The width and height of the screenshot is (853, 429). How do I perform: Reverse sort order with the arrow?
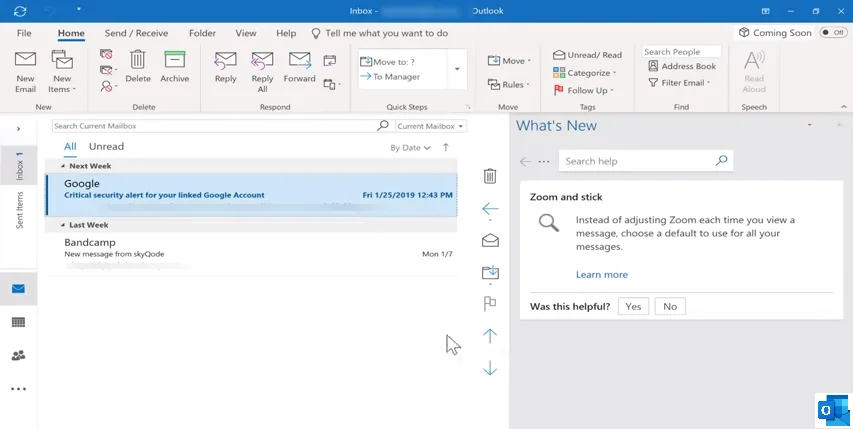[446, 147]
